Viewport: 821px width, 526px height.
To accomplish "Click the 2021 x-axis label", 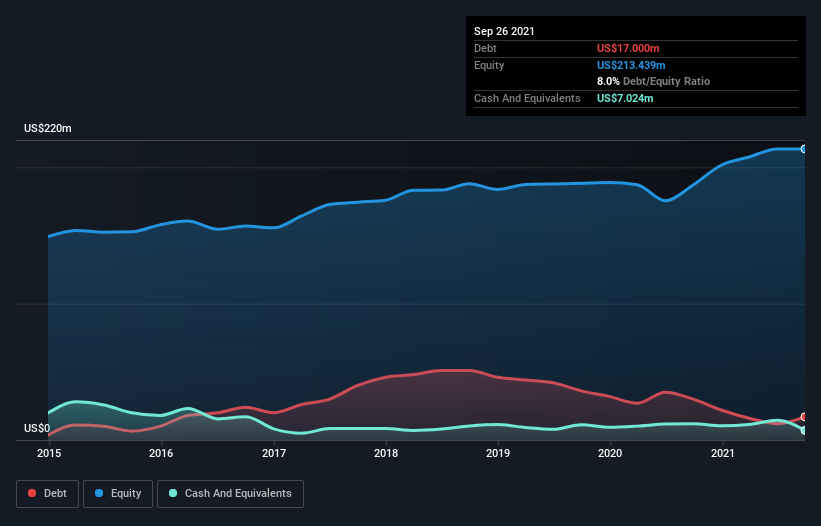I will (723, 453).
